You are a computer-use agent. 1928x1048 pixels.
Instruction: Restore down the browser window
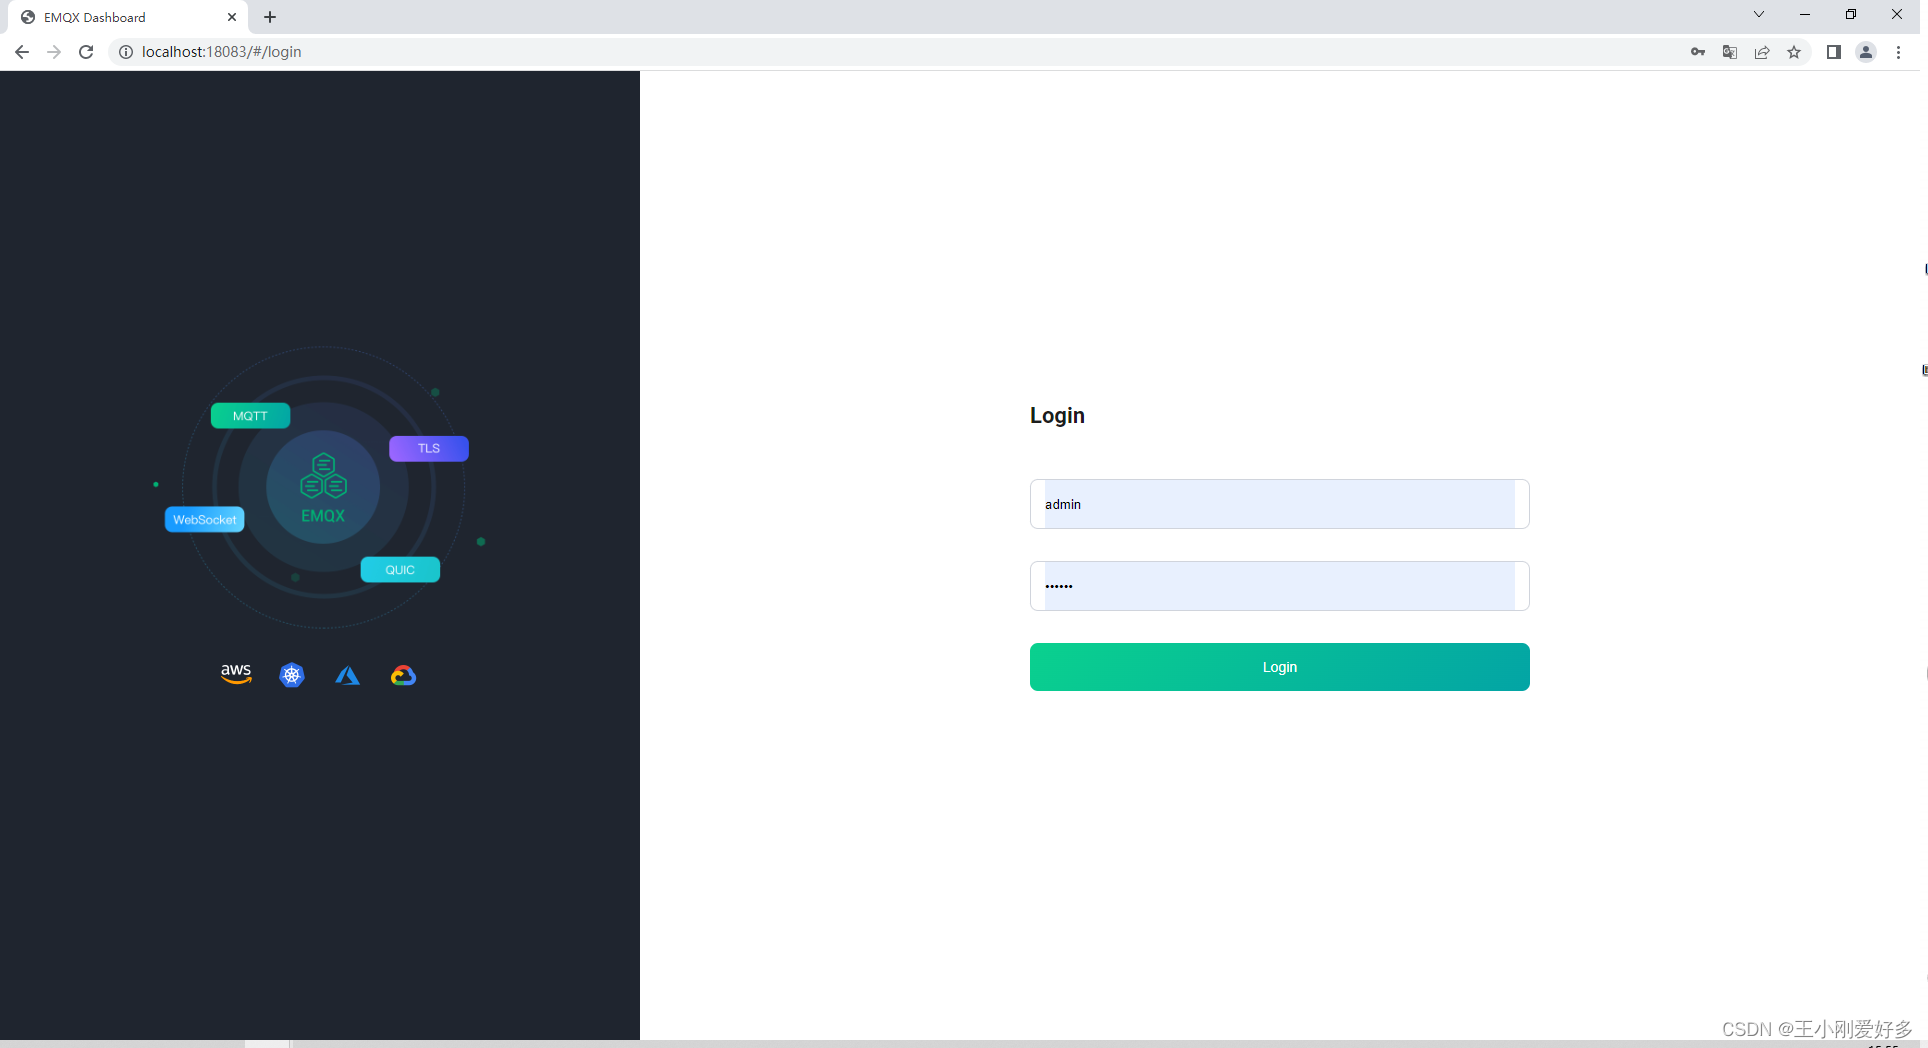click(x=1851, y=14)
